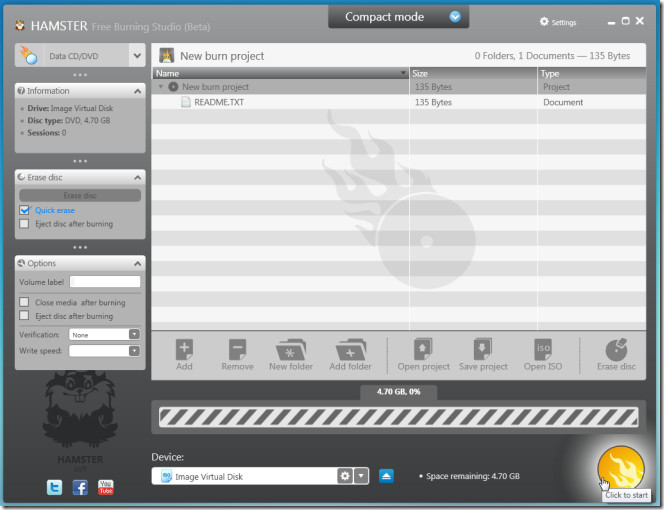The width and height of the screenshot is (664, 510).
Task: Click the burn project header flame icon
Action: tap(167, 55)
